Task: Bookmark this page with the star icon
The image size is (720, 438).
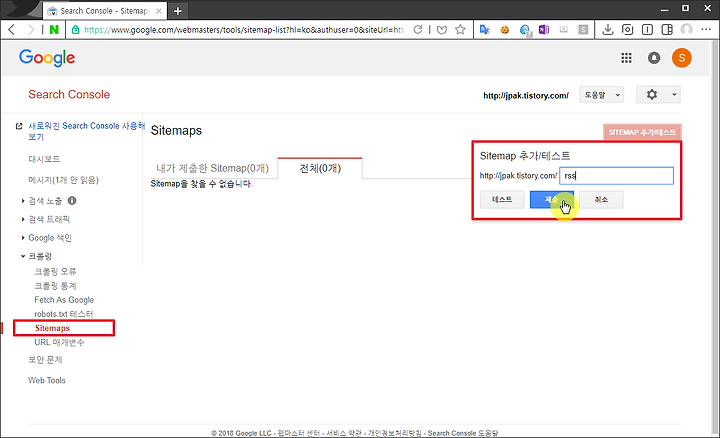Action: pyautogui.click(x=460, y=30)
